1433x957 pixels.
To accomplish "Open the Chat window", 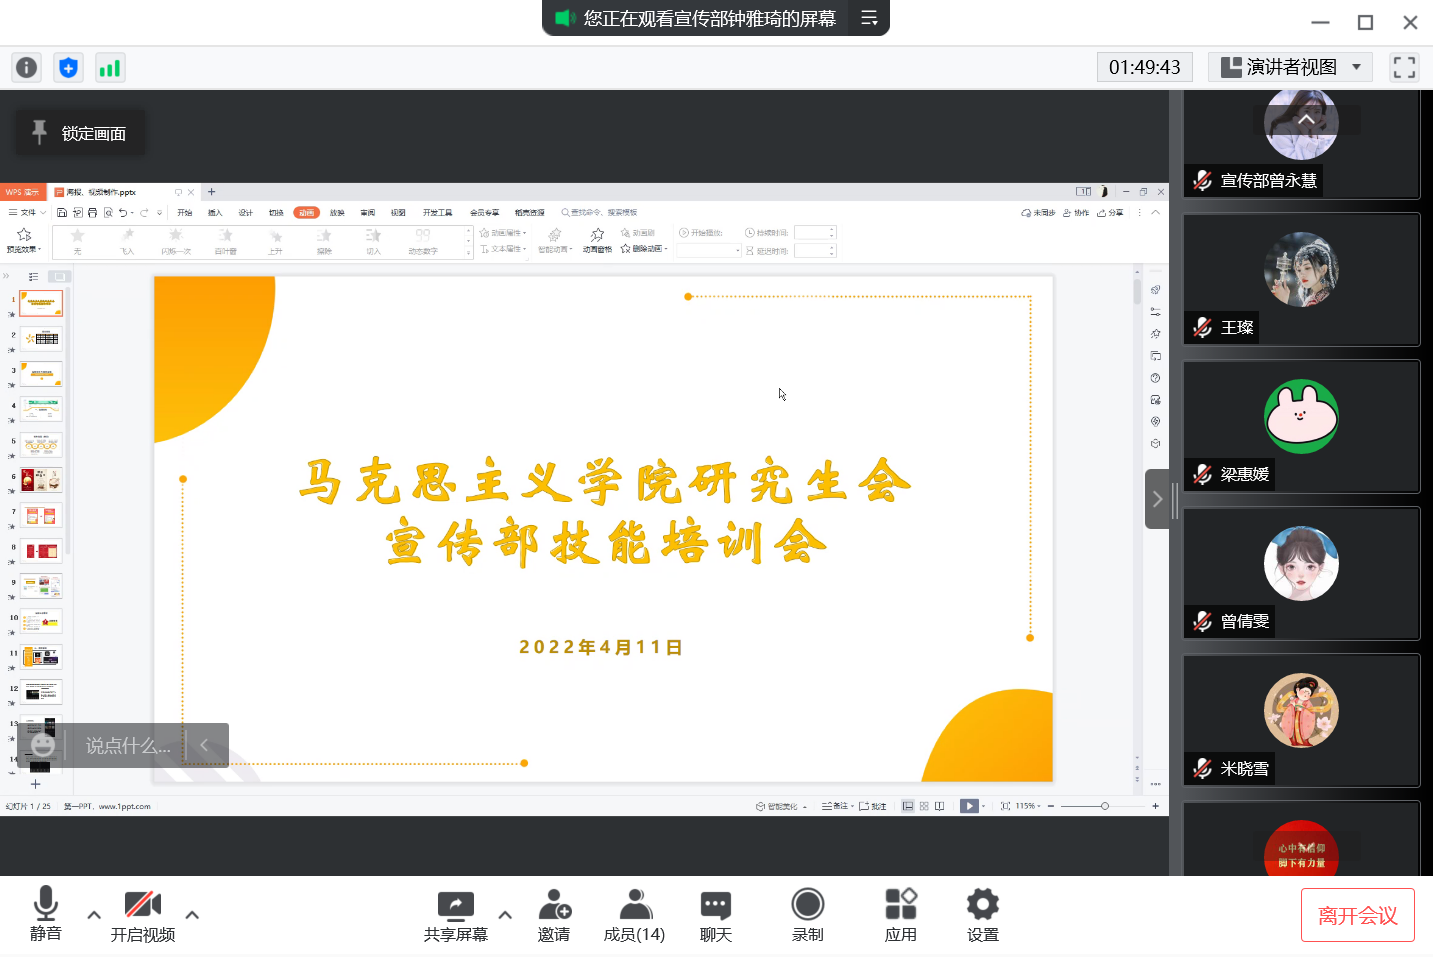I will click(715, 915).
